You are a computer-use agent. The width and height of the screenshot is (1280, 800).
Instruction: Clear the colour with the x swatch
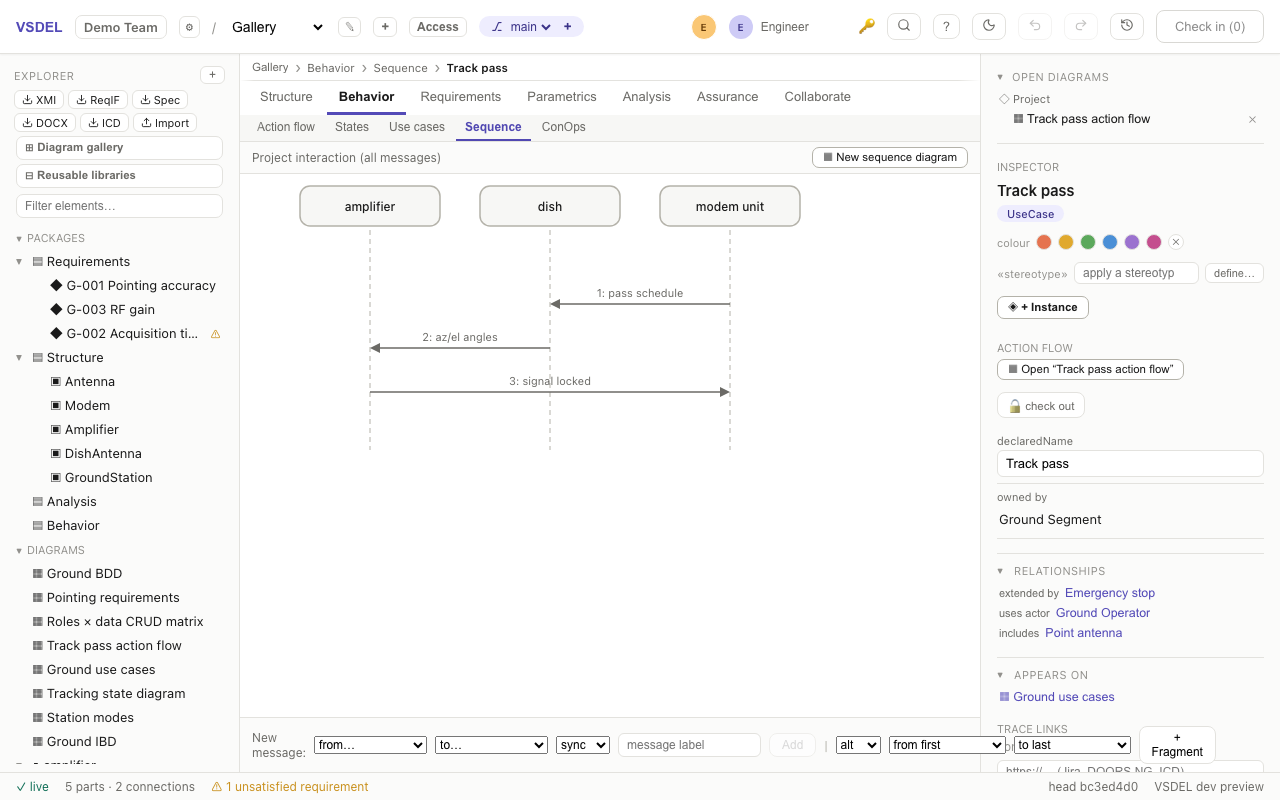click(x=1176, y=242)
